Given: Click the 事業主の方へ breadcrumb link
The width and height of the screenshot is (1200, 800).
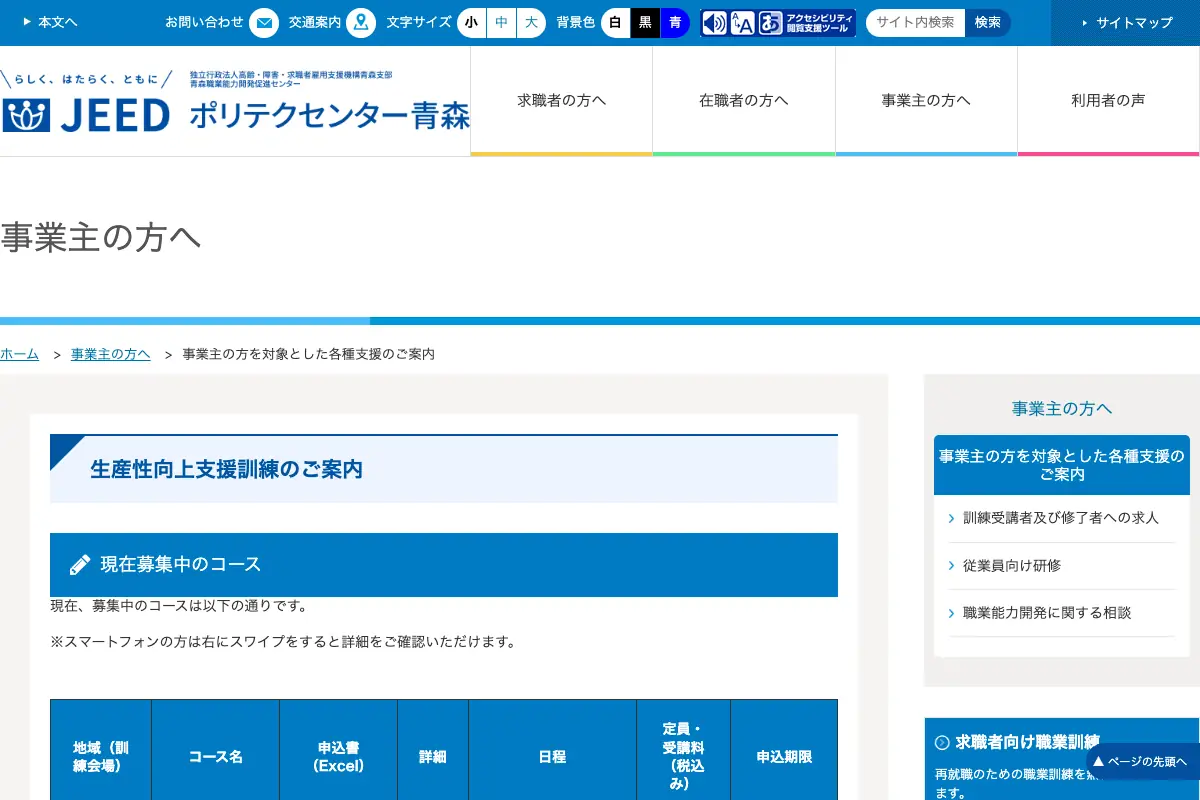Looking at the screenshot, I should click(x=111, y=354).
